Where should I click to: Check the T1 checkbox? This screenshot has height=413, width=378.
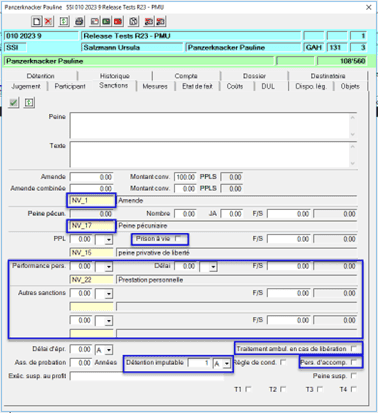coord(248,389)
